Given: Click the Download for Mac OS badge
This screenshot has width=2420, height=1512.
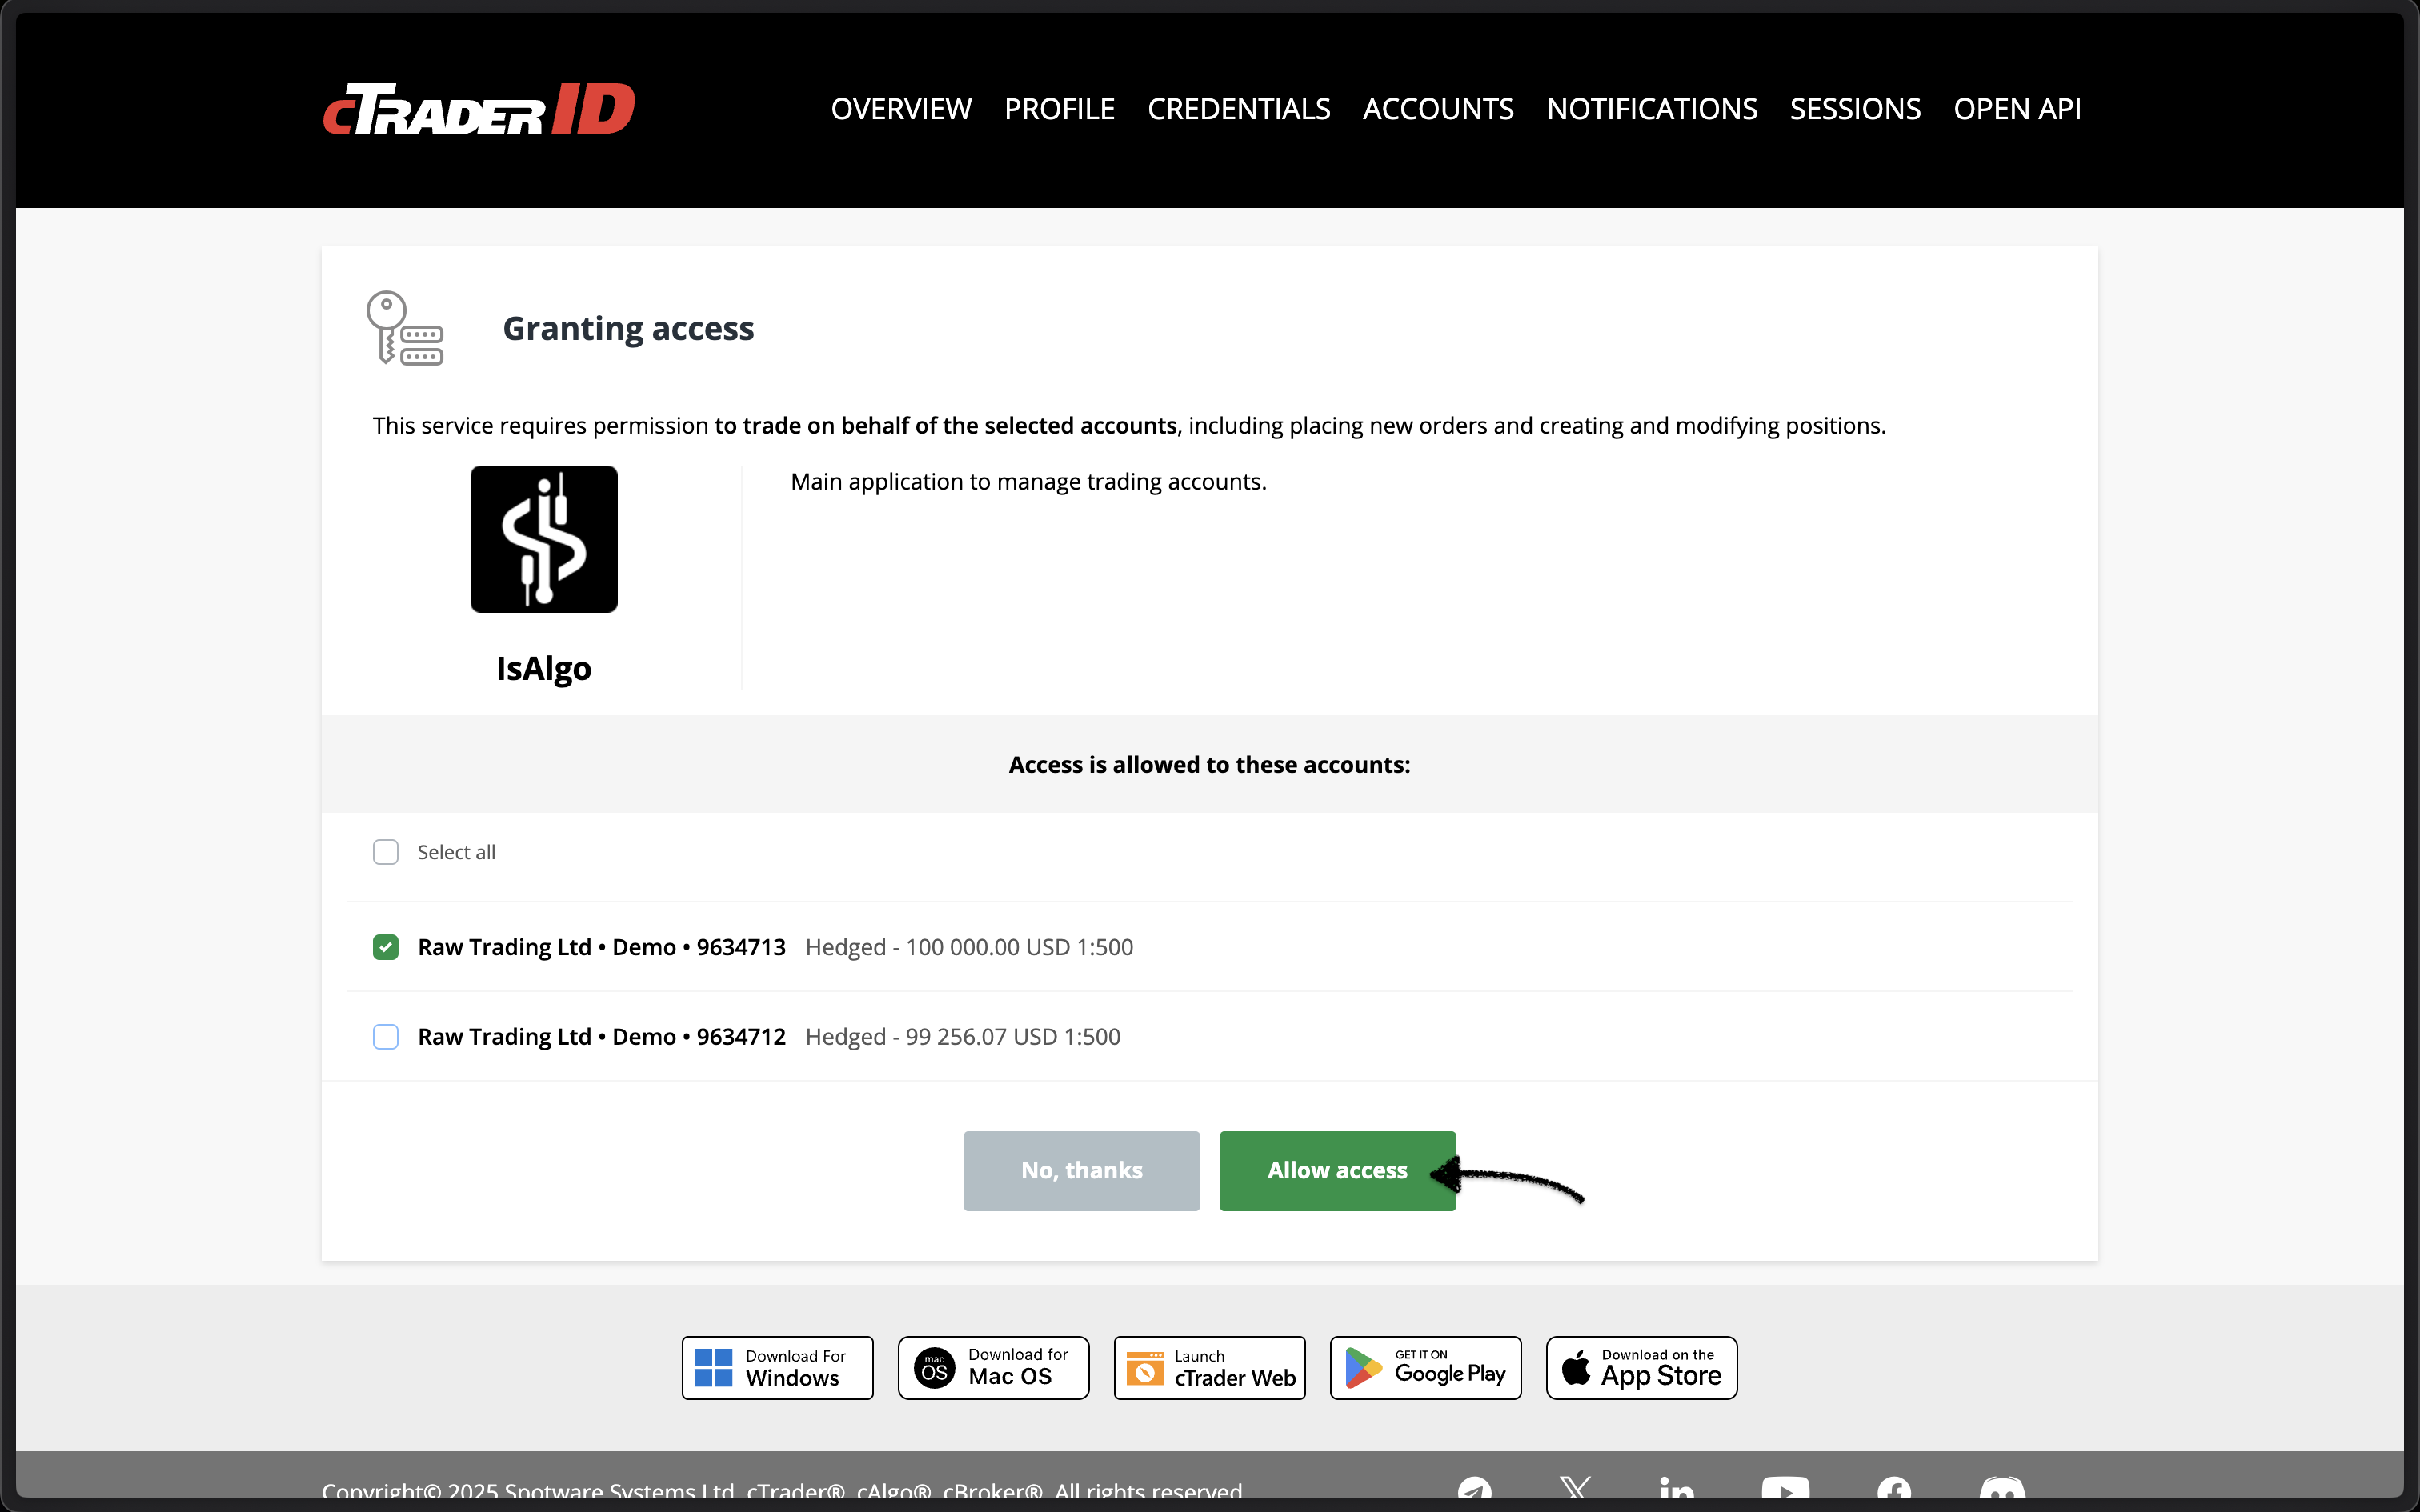Looking at the screenshot, I should pos(993,1367).
